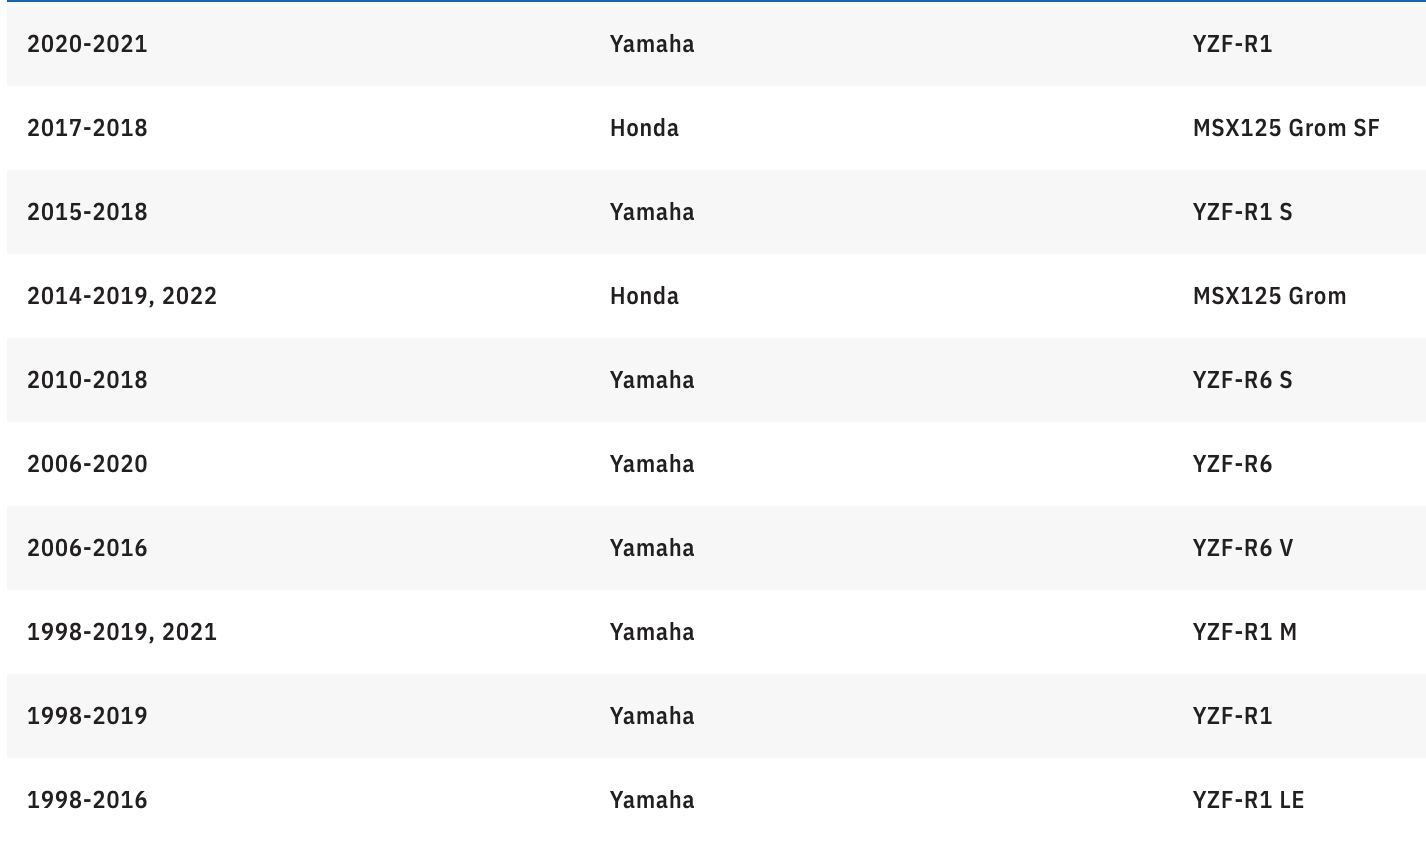
Task: Click the MSX125 Grom SF model cell
Action: [1285, 128]
